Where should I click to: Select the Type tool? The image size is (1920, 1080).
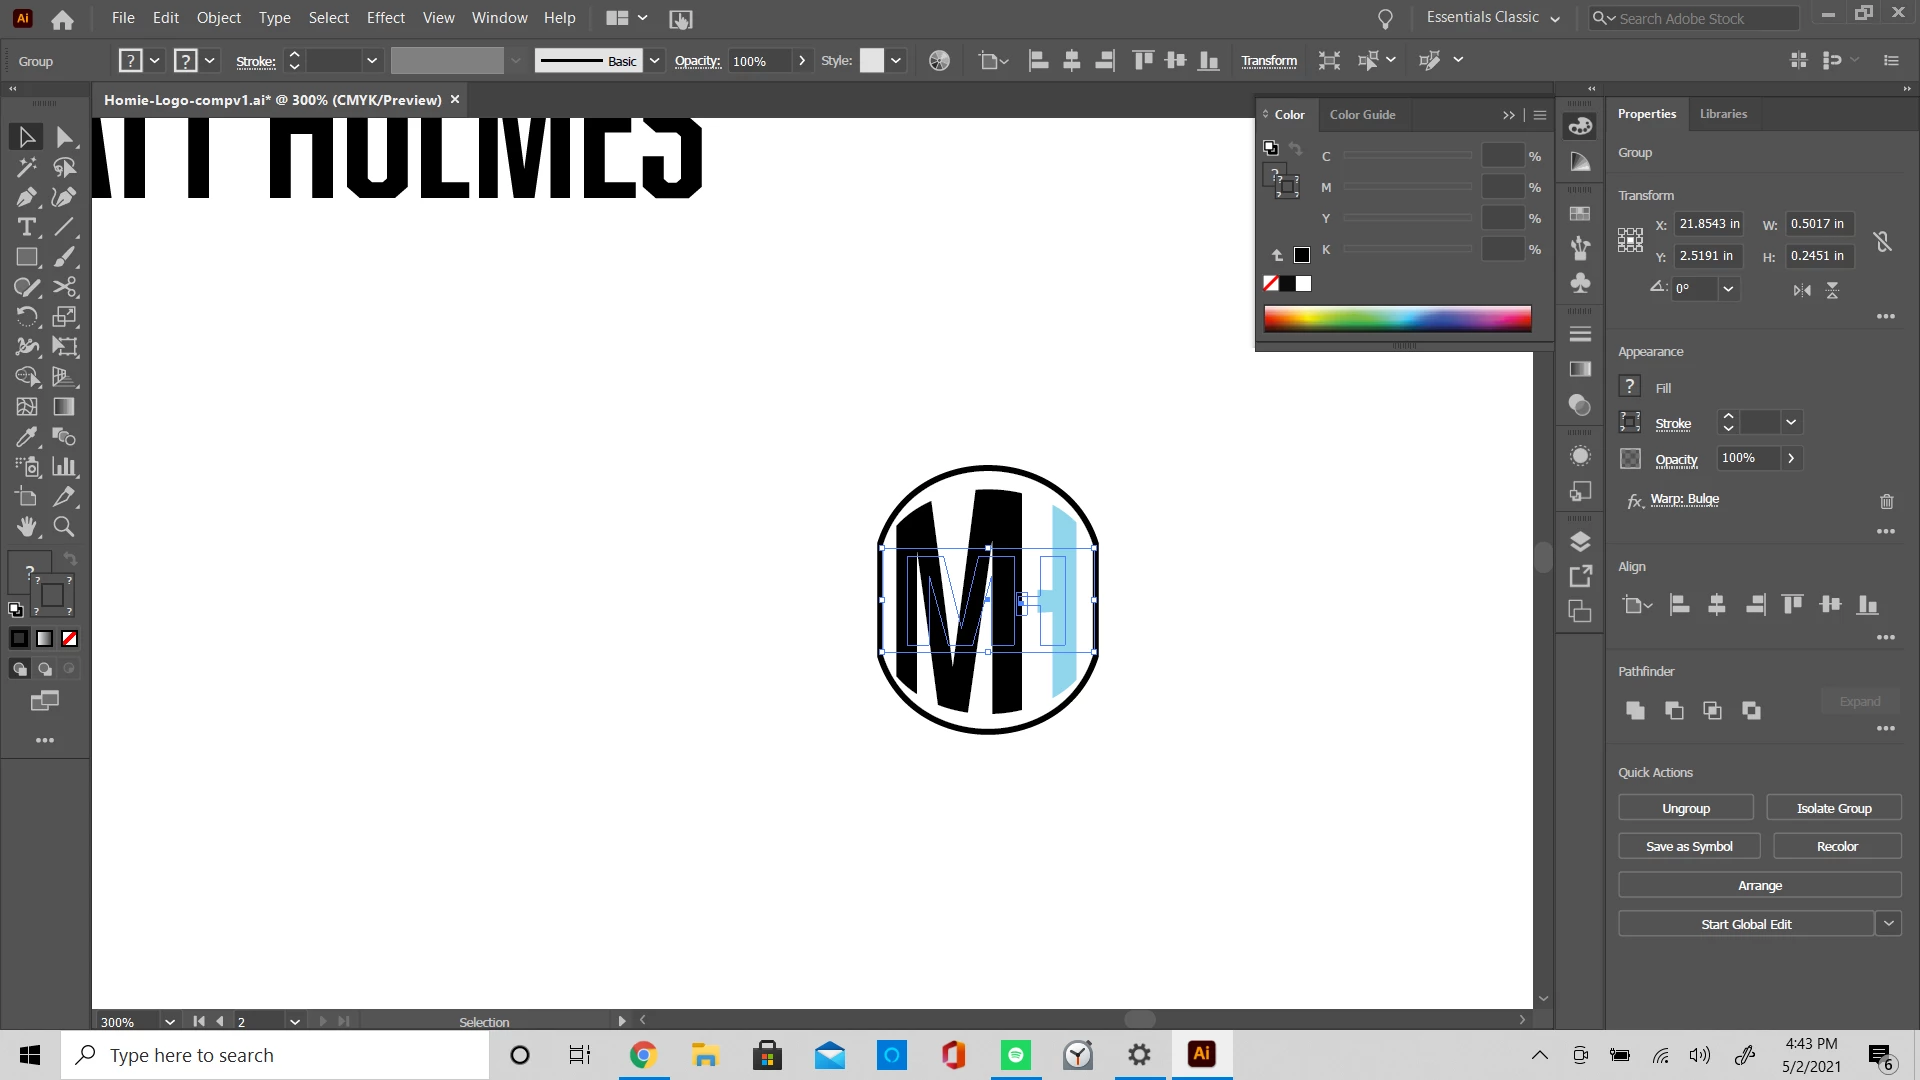click(x=27, y=227)
